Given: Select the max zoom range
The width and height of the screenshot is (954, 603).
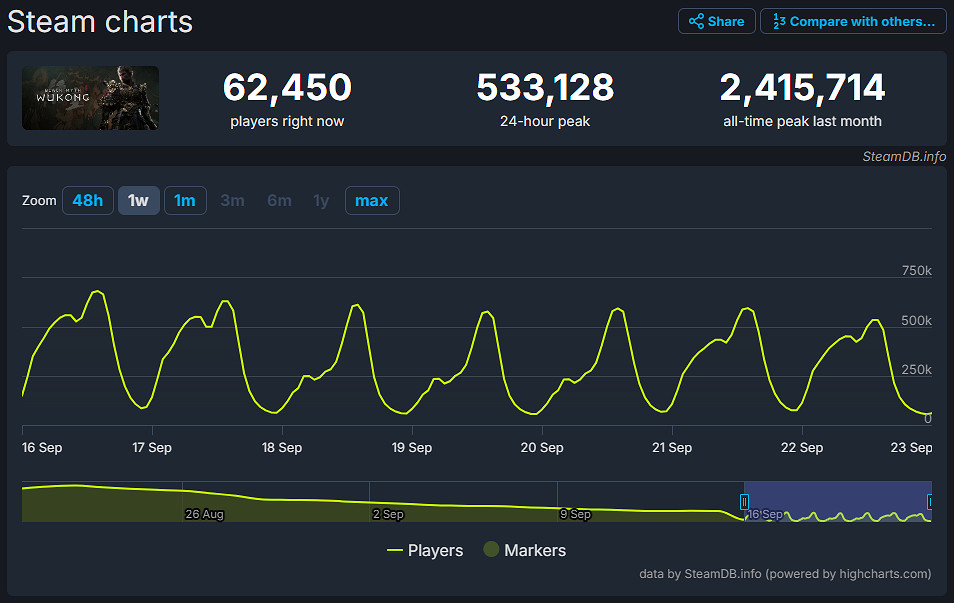Looking at the screenshot, I should [371, 200].
